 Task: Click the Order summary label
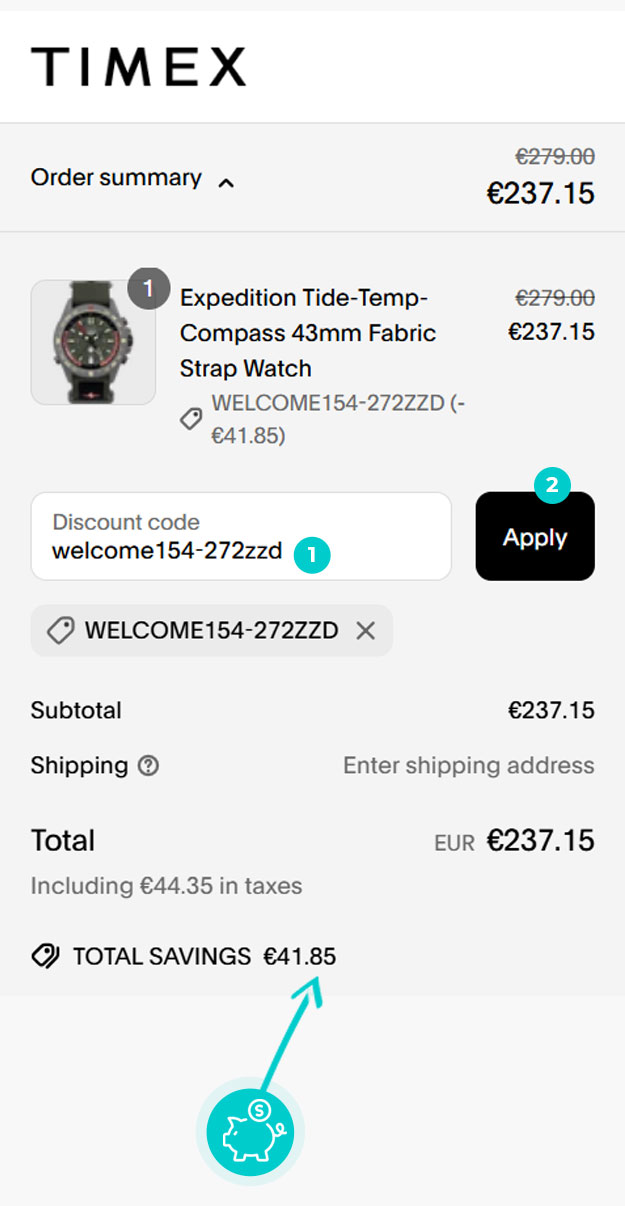click(x=116, y=178)
